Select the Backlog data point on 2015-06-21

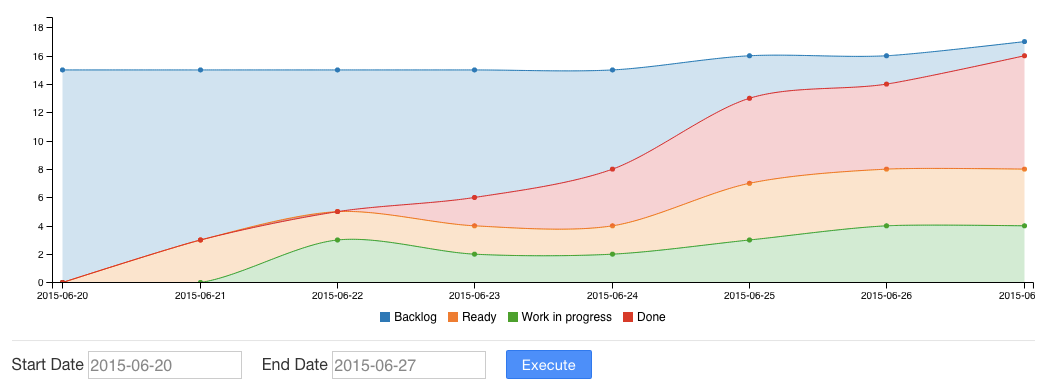pos(200,70)
